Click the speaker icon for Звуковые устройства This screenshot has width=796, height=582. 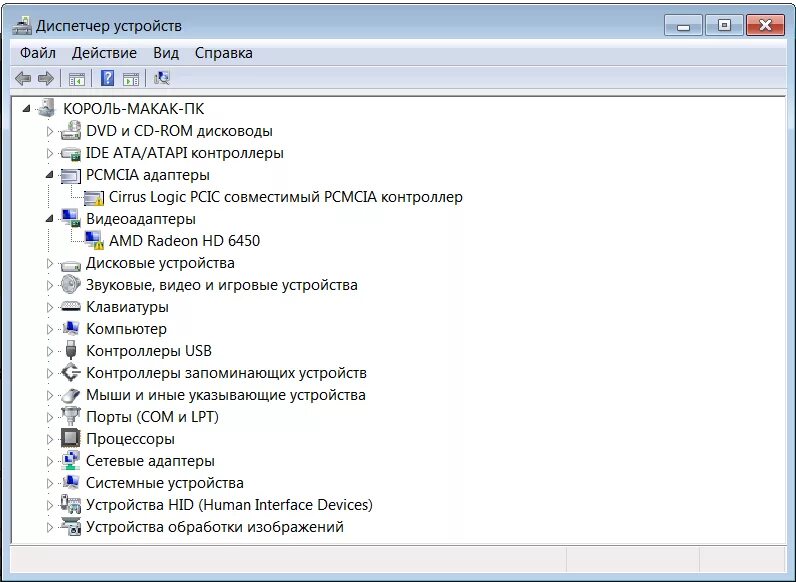pos(71,284)
